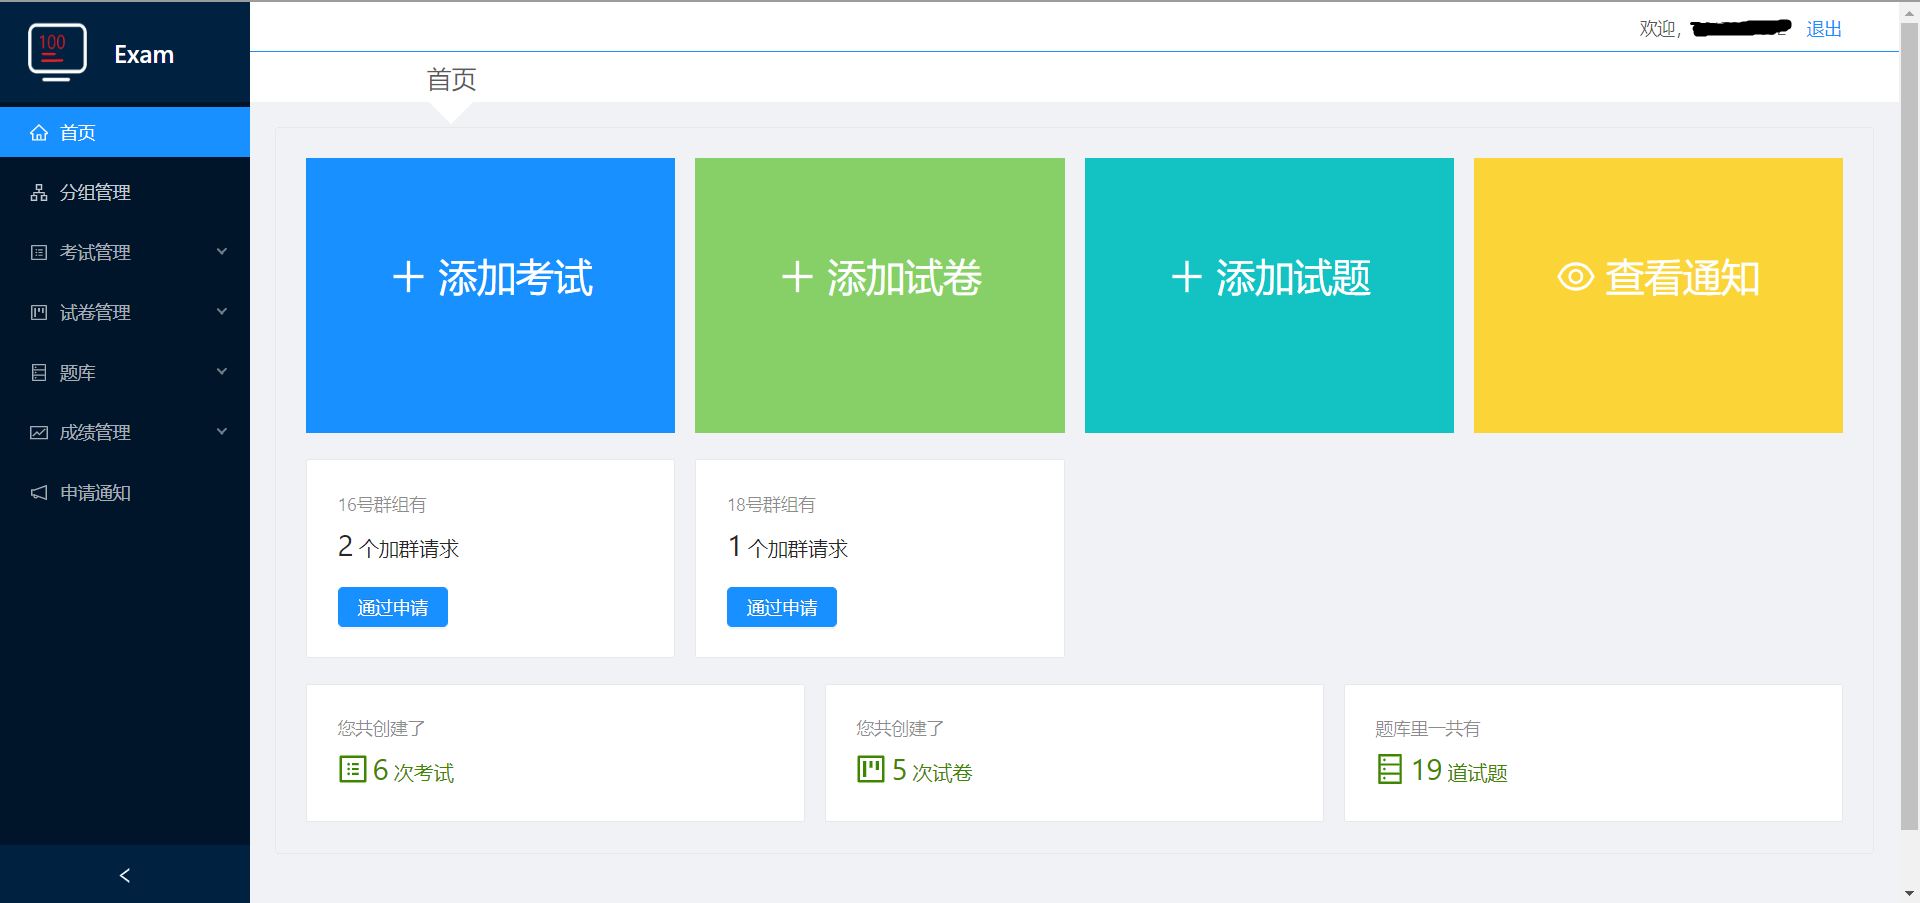The image size is (1920, 903).
Task: Click the Exam title text
Action: coord(144,55)
